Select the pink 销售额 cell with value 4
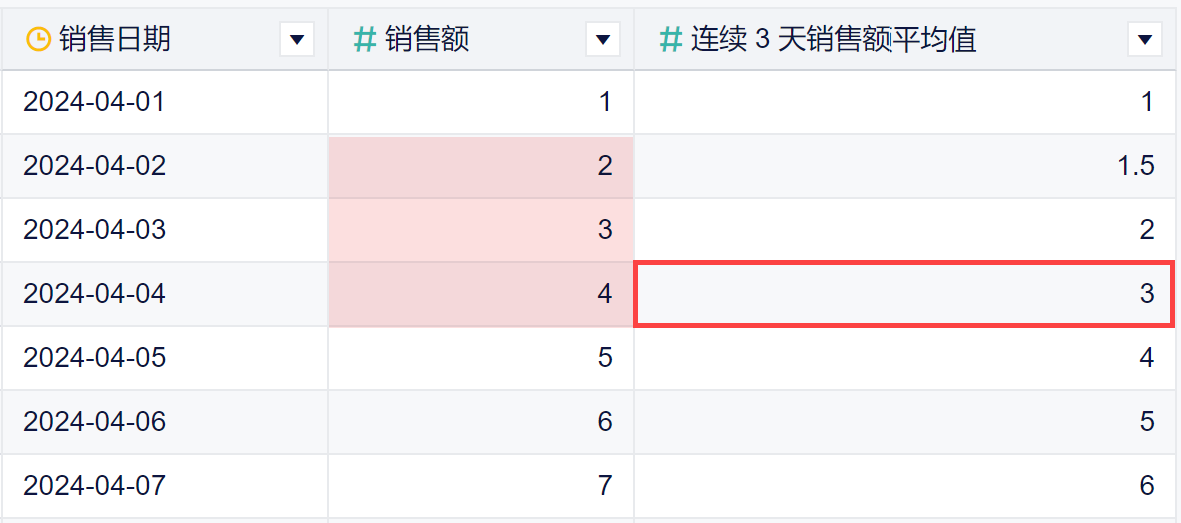This screenshot has width=1181, height=523. click(481, 294)
